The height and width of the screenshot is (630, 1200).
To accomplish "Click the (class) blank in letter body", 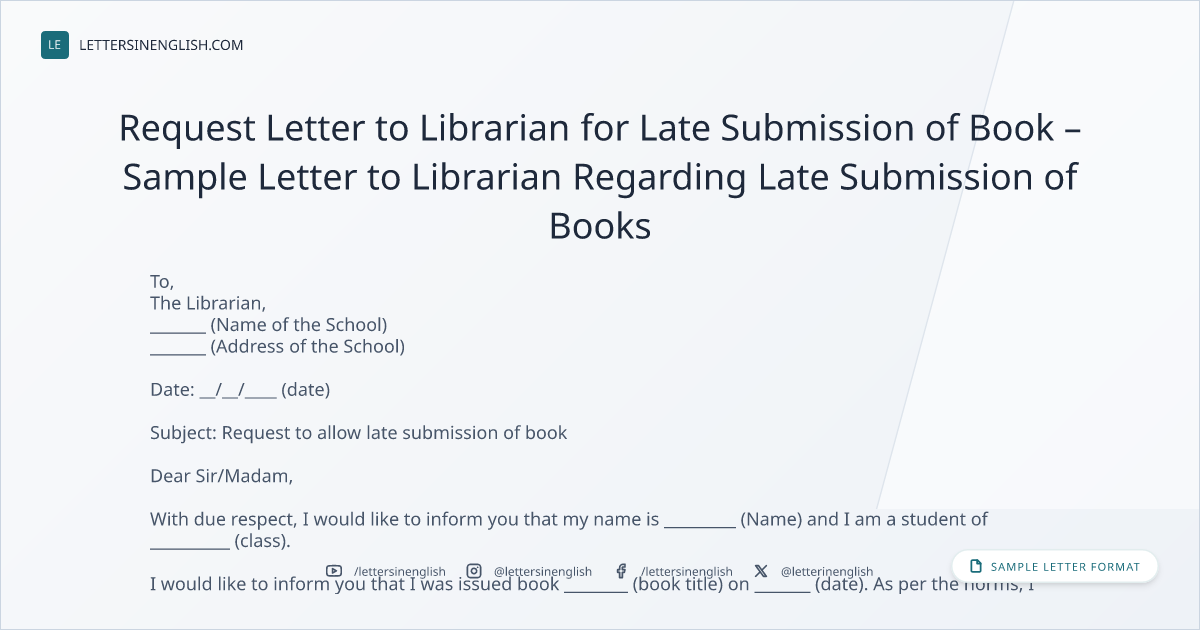I will (x=190, y=542).
